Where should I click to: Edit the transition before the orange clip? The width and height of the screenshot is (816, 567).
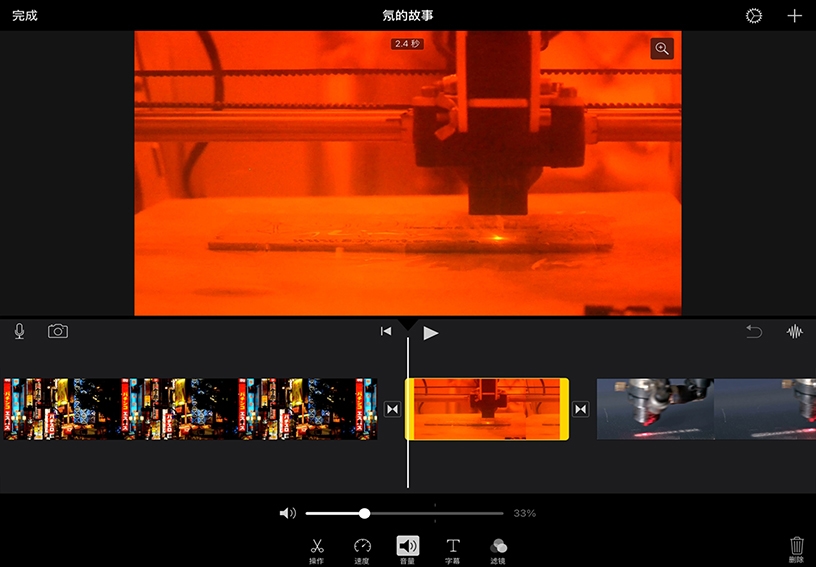click(392, 409)
